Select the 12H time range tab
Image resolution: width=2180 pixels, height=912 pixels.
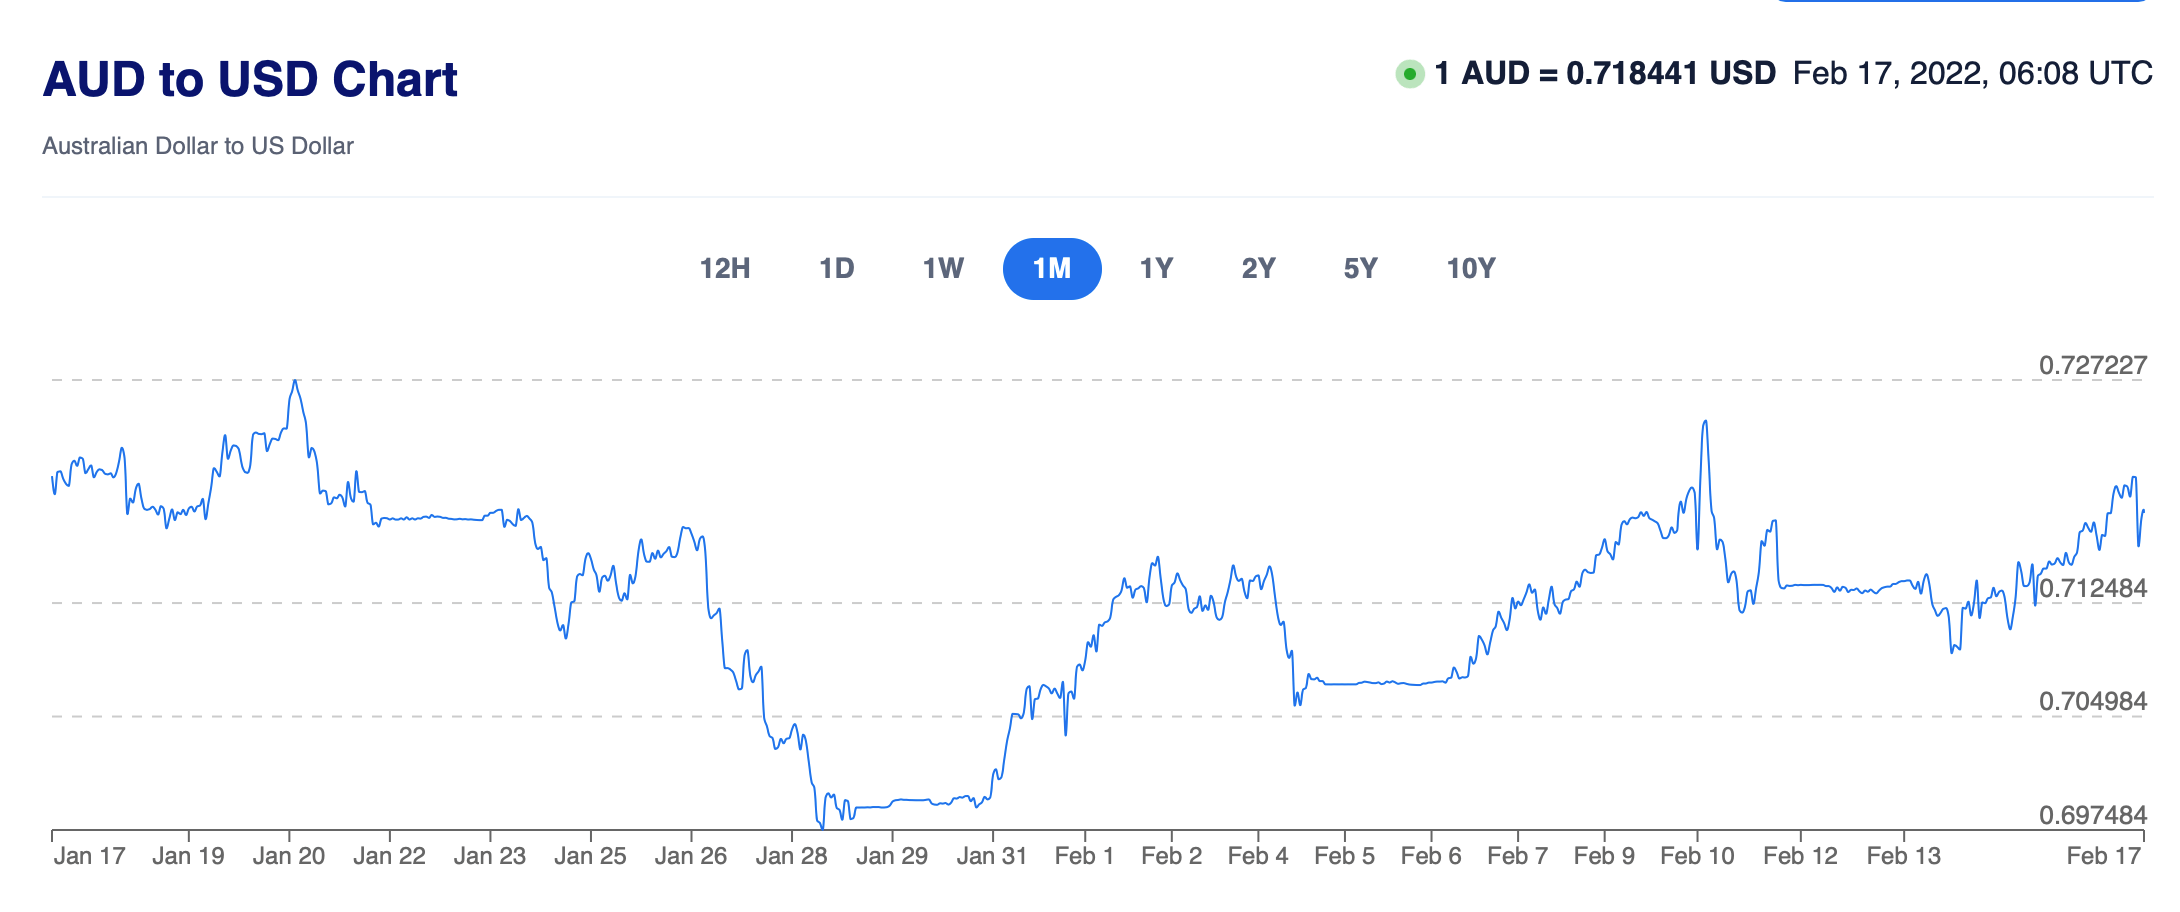click(x=725, y=269)
